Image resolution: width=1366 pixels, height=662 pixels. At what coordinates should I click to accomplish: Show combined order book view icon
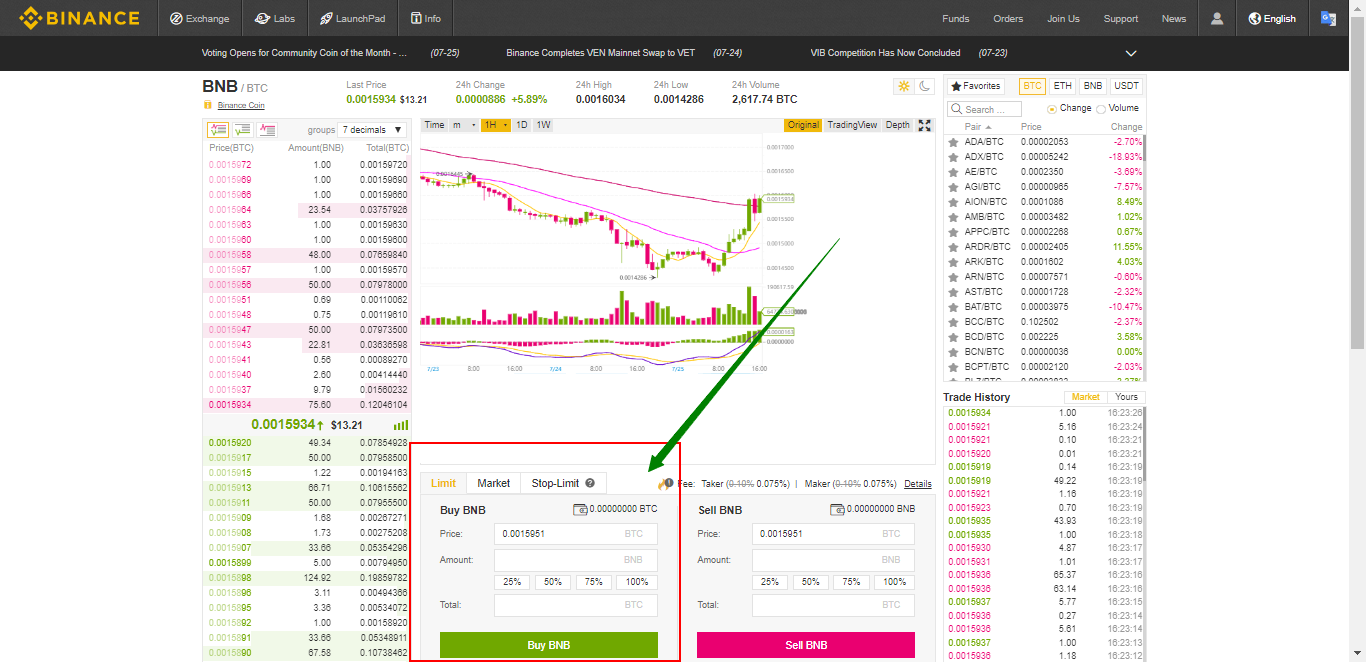tap(218, 130)
